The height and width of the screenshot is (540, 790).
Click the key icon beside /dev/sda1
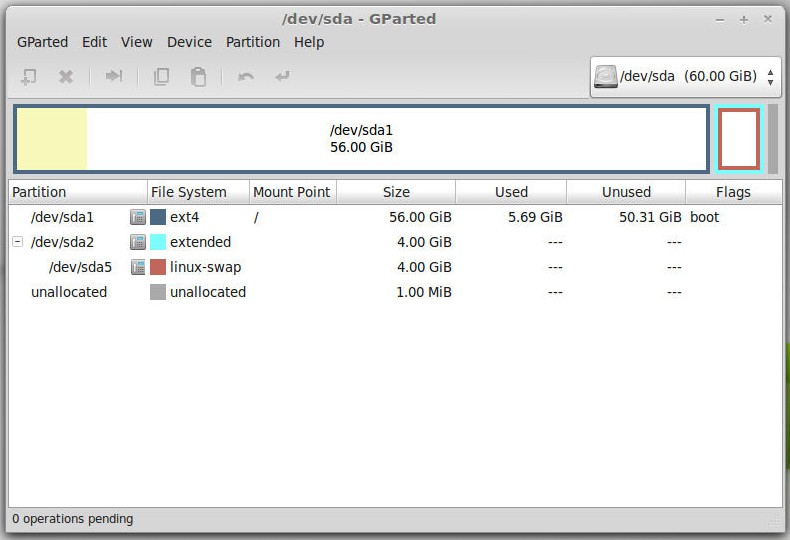click(x=138, y=217)
